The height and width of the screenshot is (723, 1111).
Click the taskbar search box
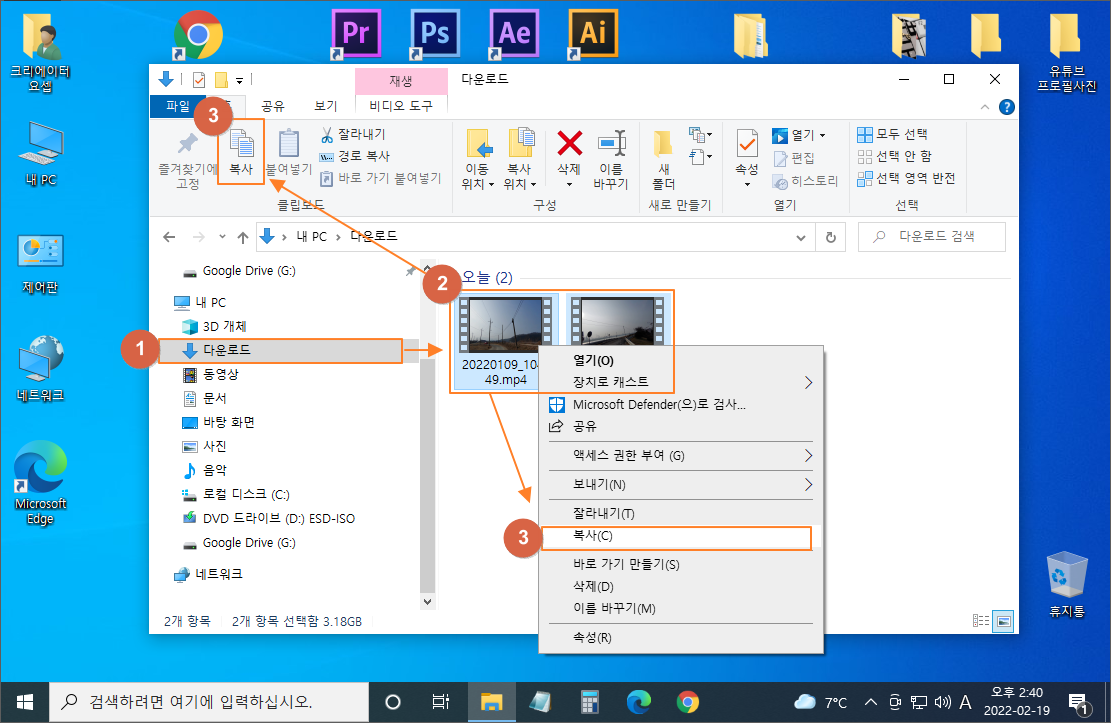(x=209, y=702)
